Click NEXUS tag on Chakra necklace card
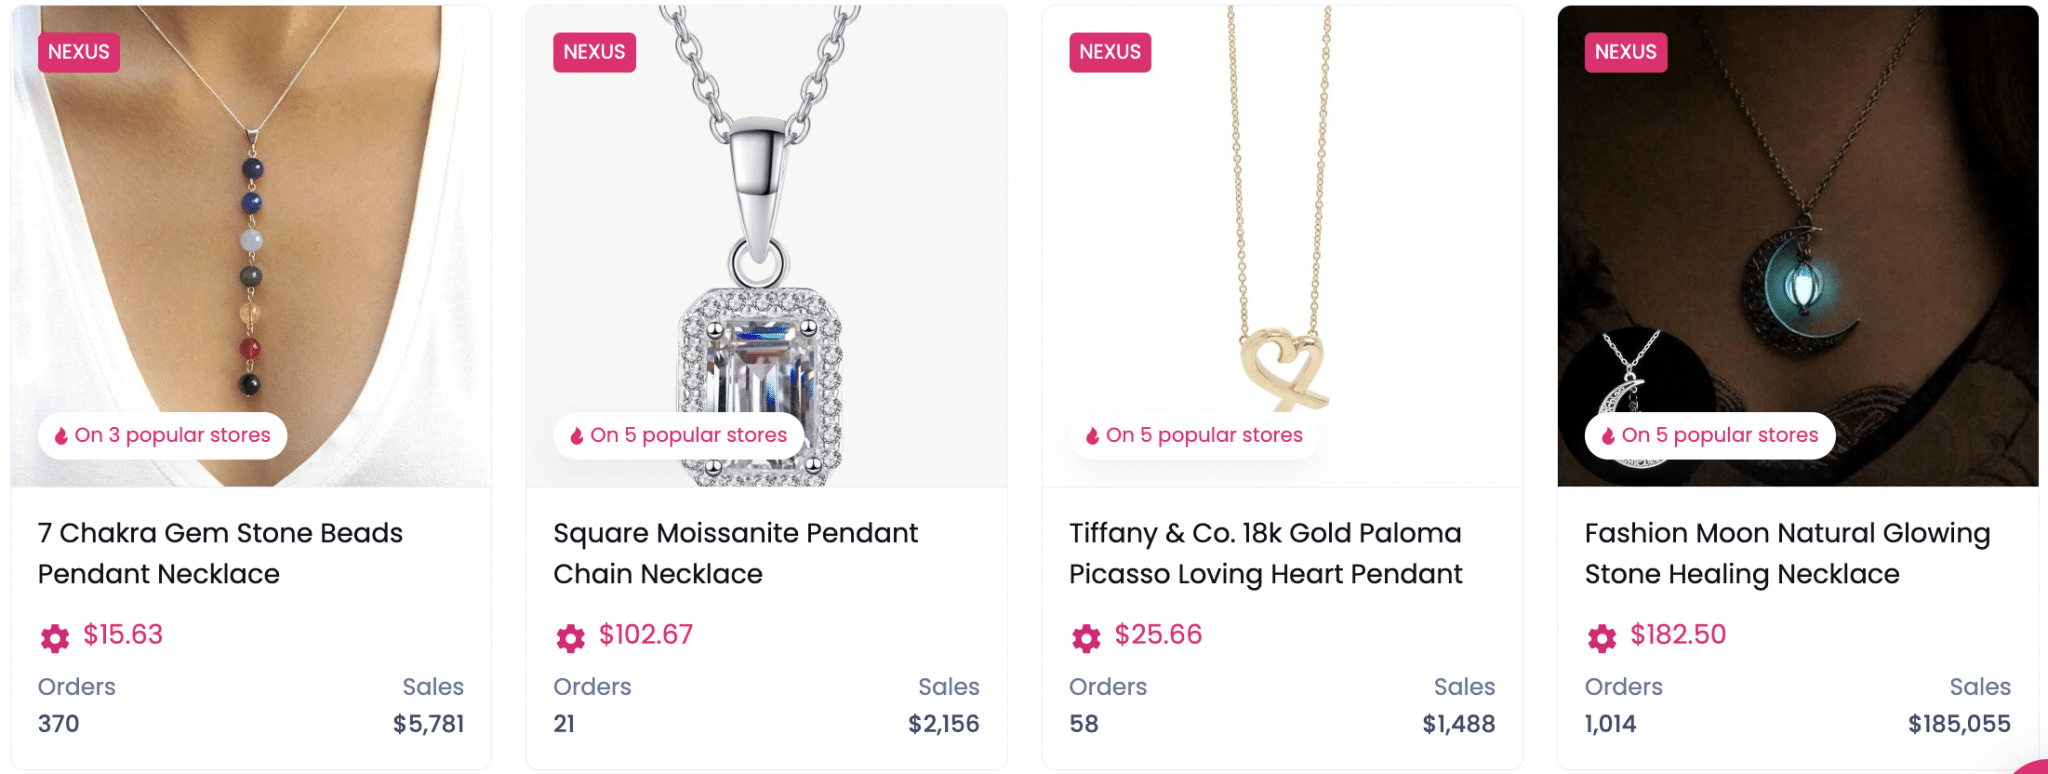Image resolution: width=2048 pixels, height=774 pixels. pyautogui.click(x=79, y=52)
